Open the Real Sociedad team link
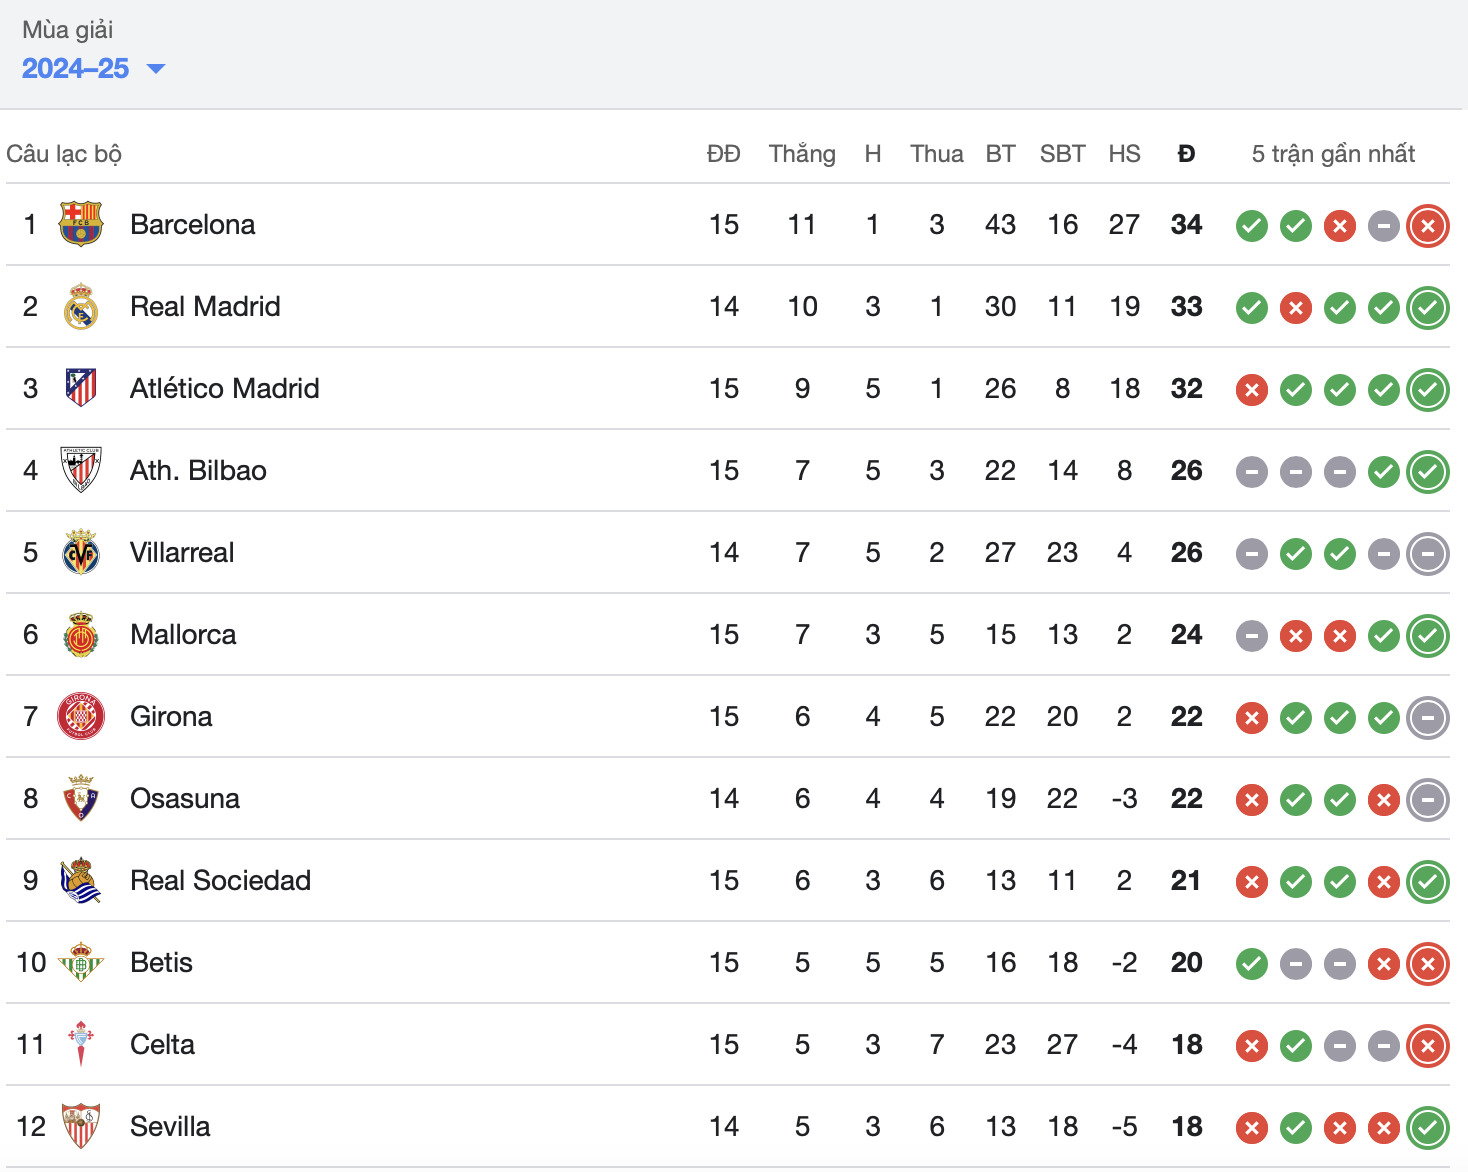The image size is (1468, 1172). 220,880
